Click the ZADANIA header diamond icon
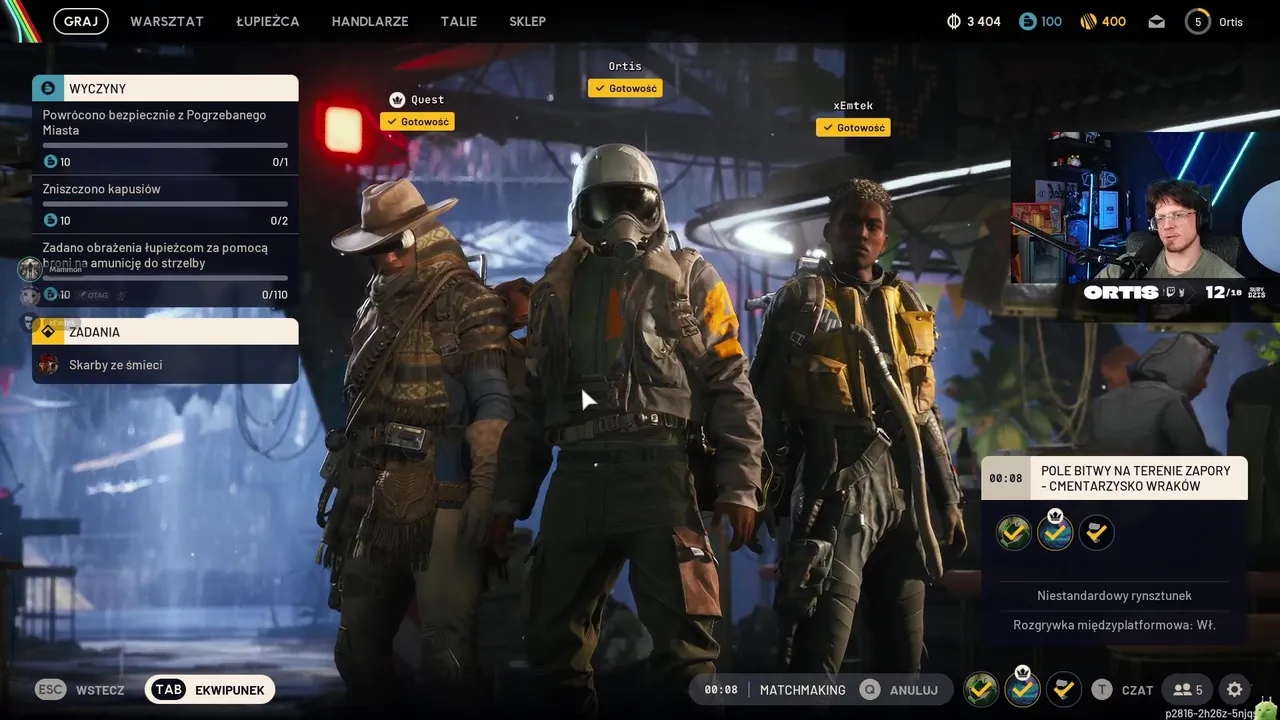 click(x=47, y=332)
